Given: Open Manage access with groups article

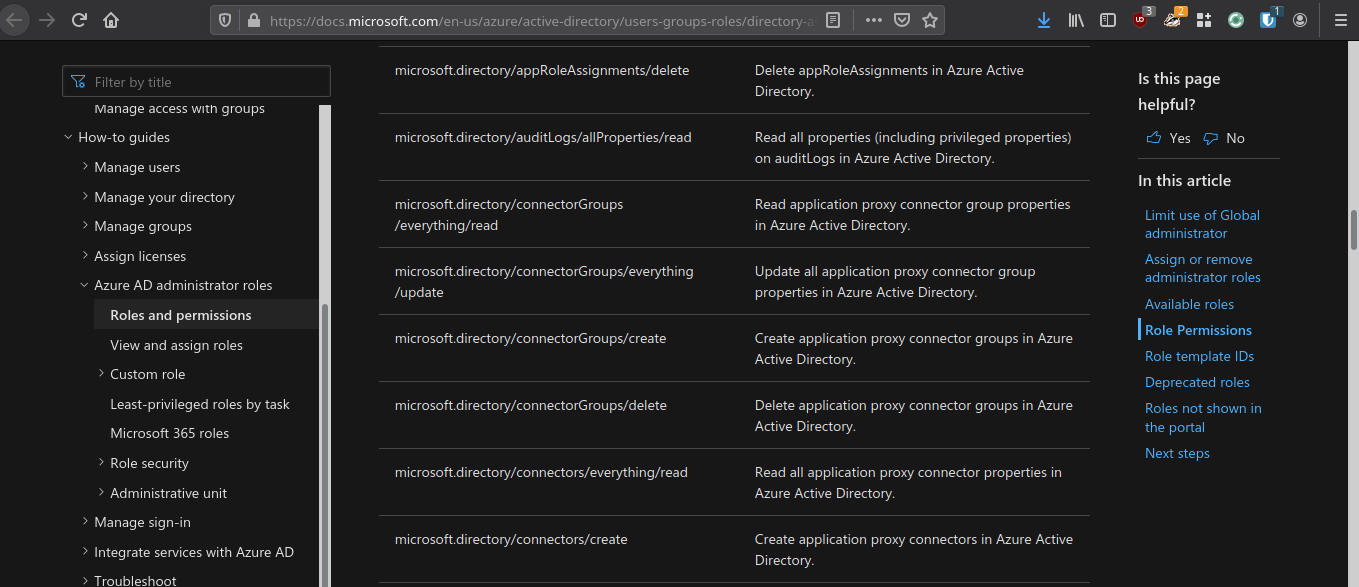Looking at the screenshot, I should [179, 108].
